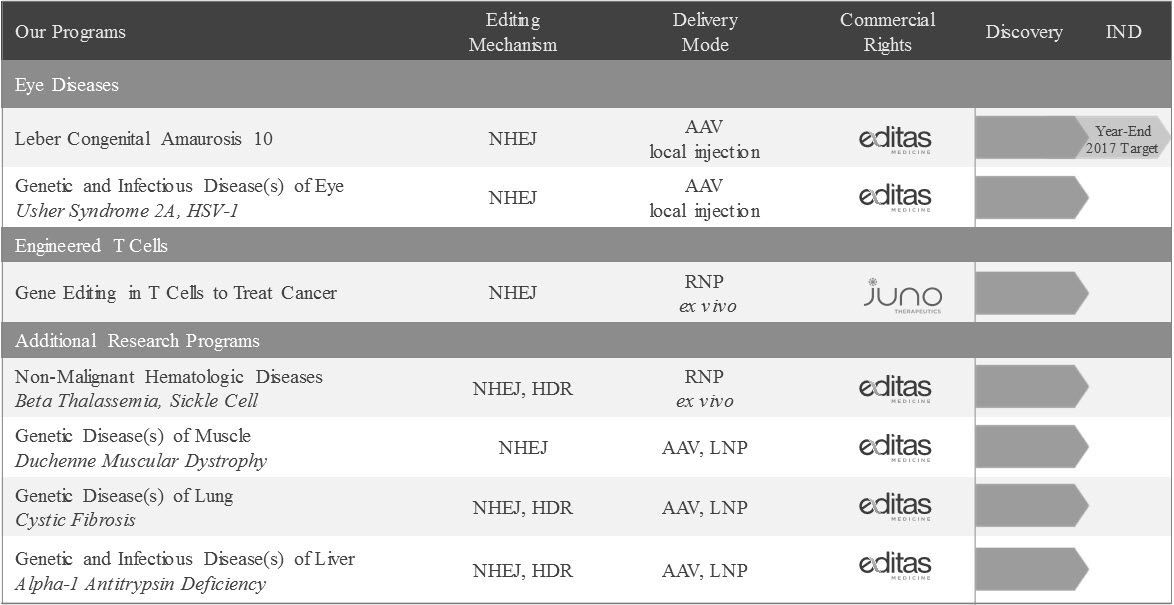Image resolution: width=1174 pixels, height=605 pixels.
Task: Select the Engineered T Cells section header
Action: point(91,246)
